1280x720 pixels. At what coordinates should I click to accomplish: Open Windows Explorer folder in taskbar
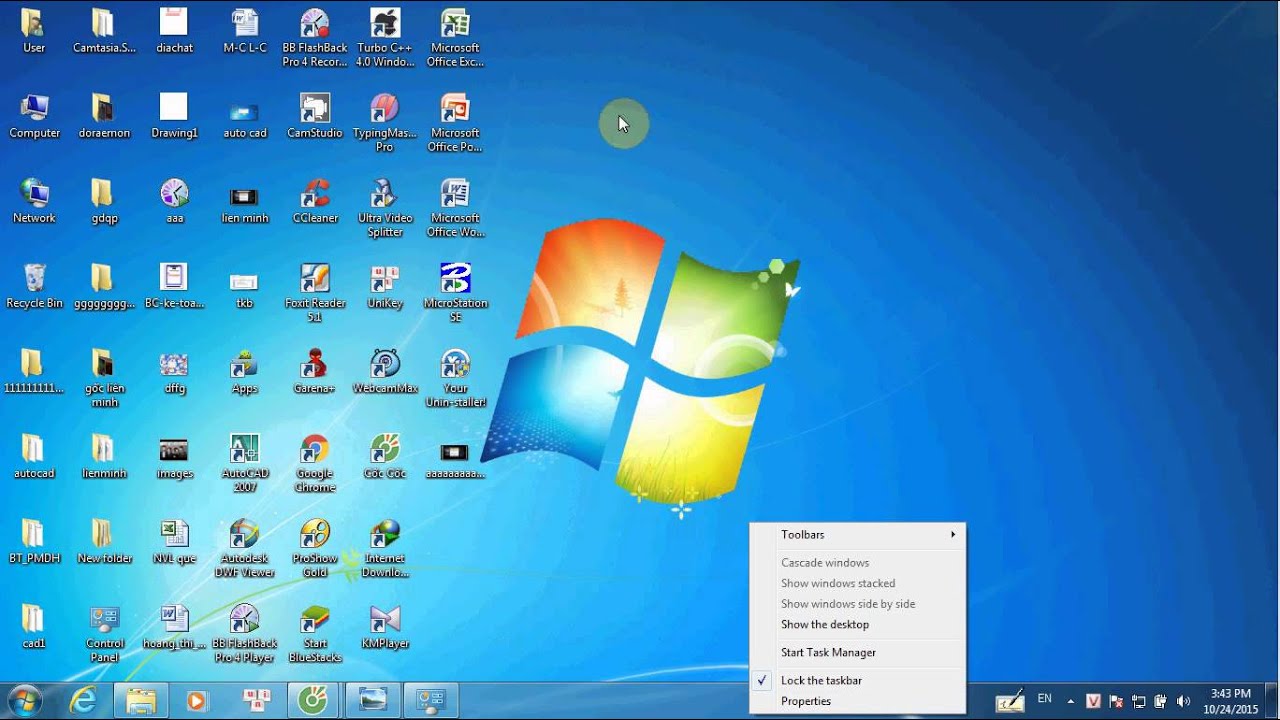(141, 701)
